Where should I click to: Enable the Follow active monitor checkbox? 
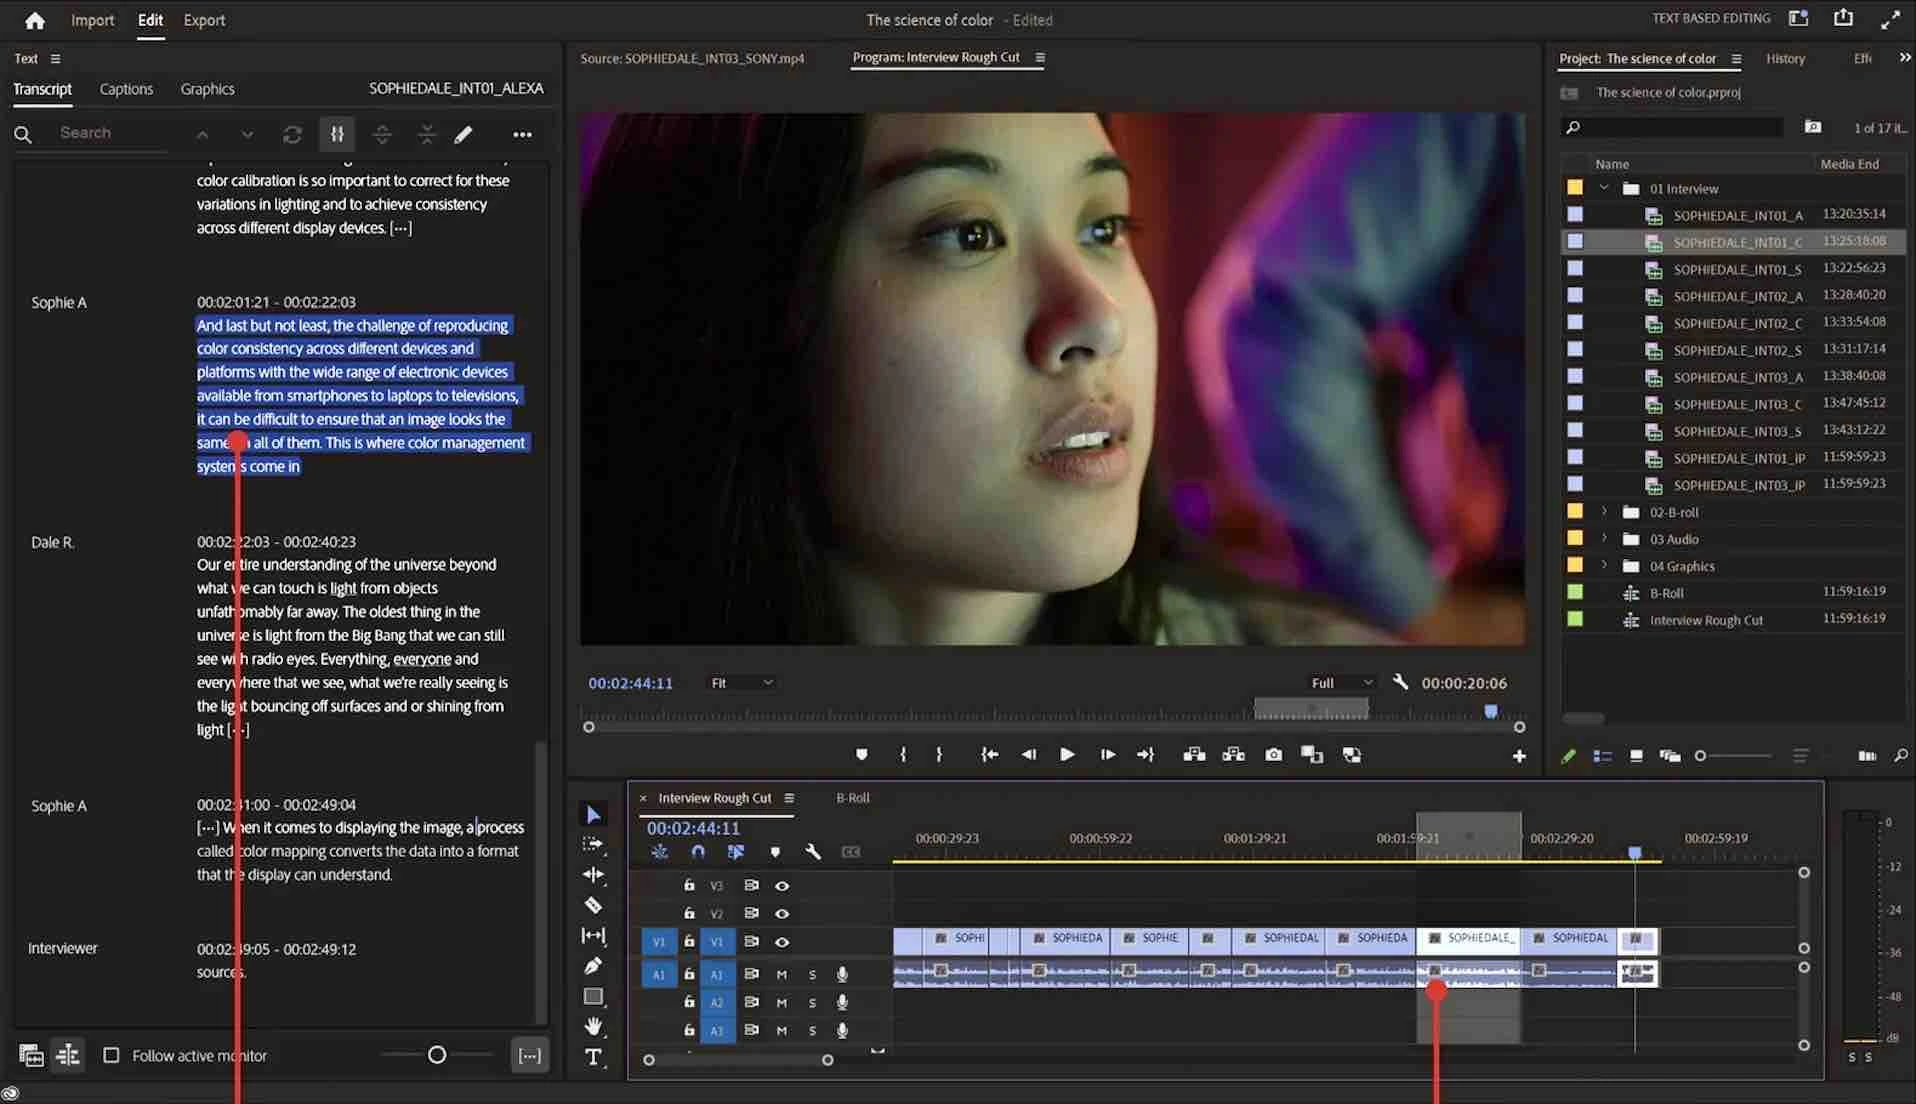[112, 1055]
